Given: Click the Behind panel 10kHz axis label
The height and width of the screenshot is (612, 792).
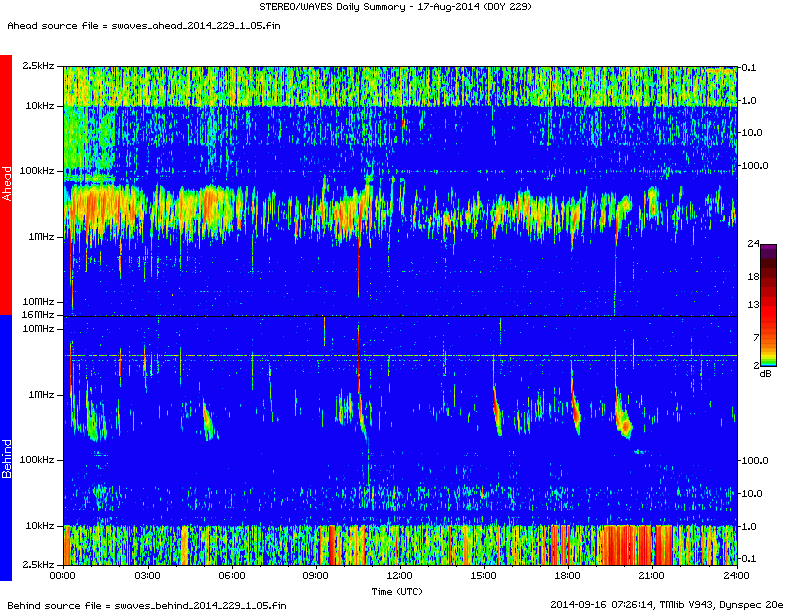Looking at the screenshot, I should 40,526.
